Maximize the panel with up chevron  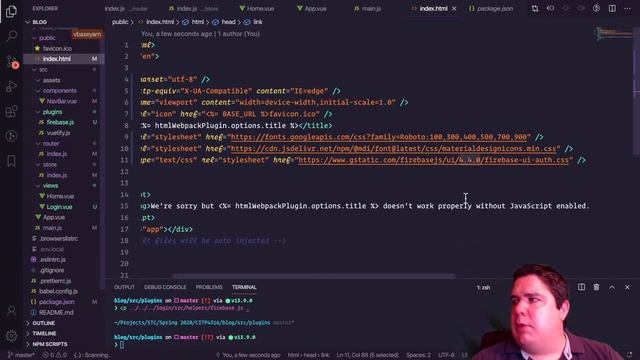612,287
